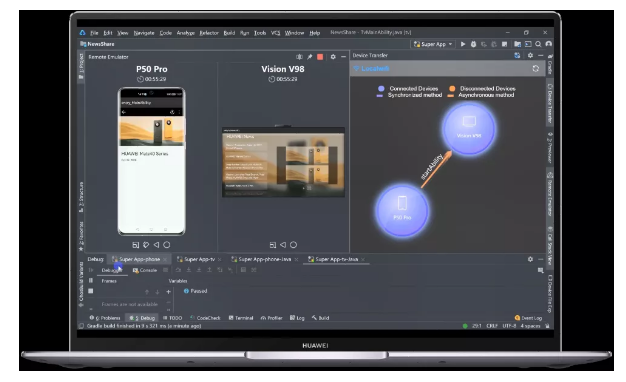
Task: Open the Build tool window
Action: point(321,318)
